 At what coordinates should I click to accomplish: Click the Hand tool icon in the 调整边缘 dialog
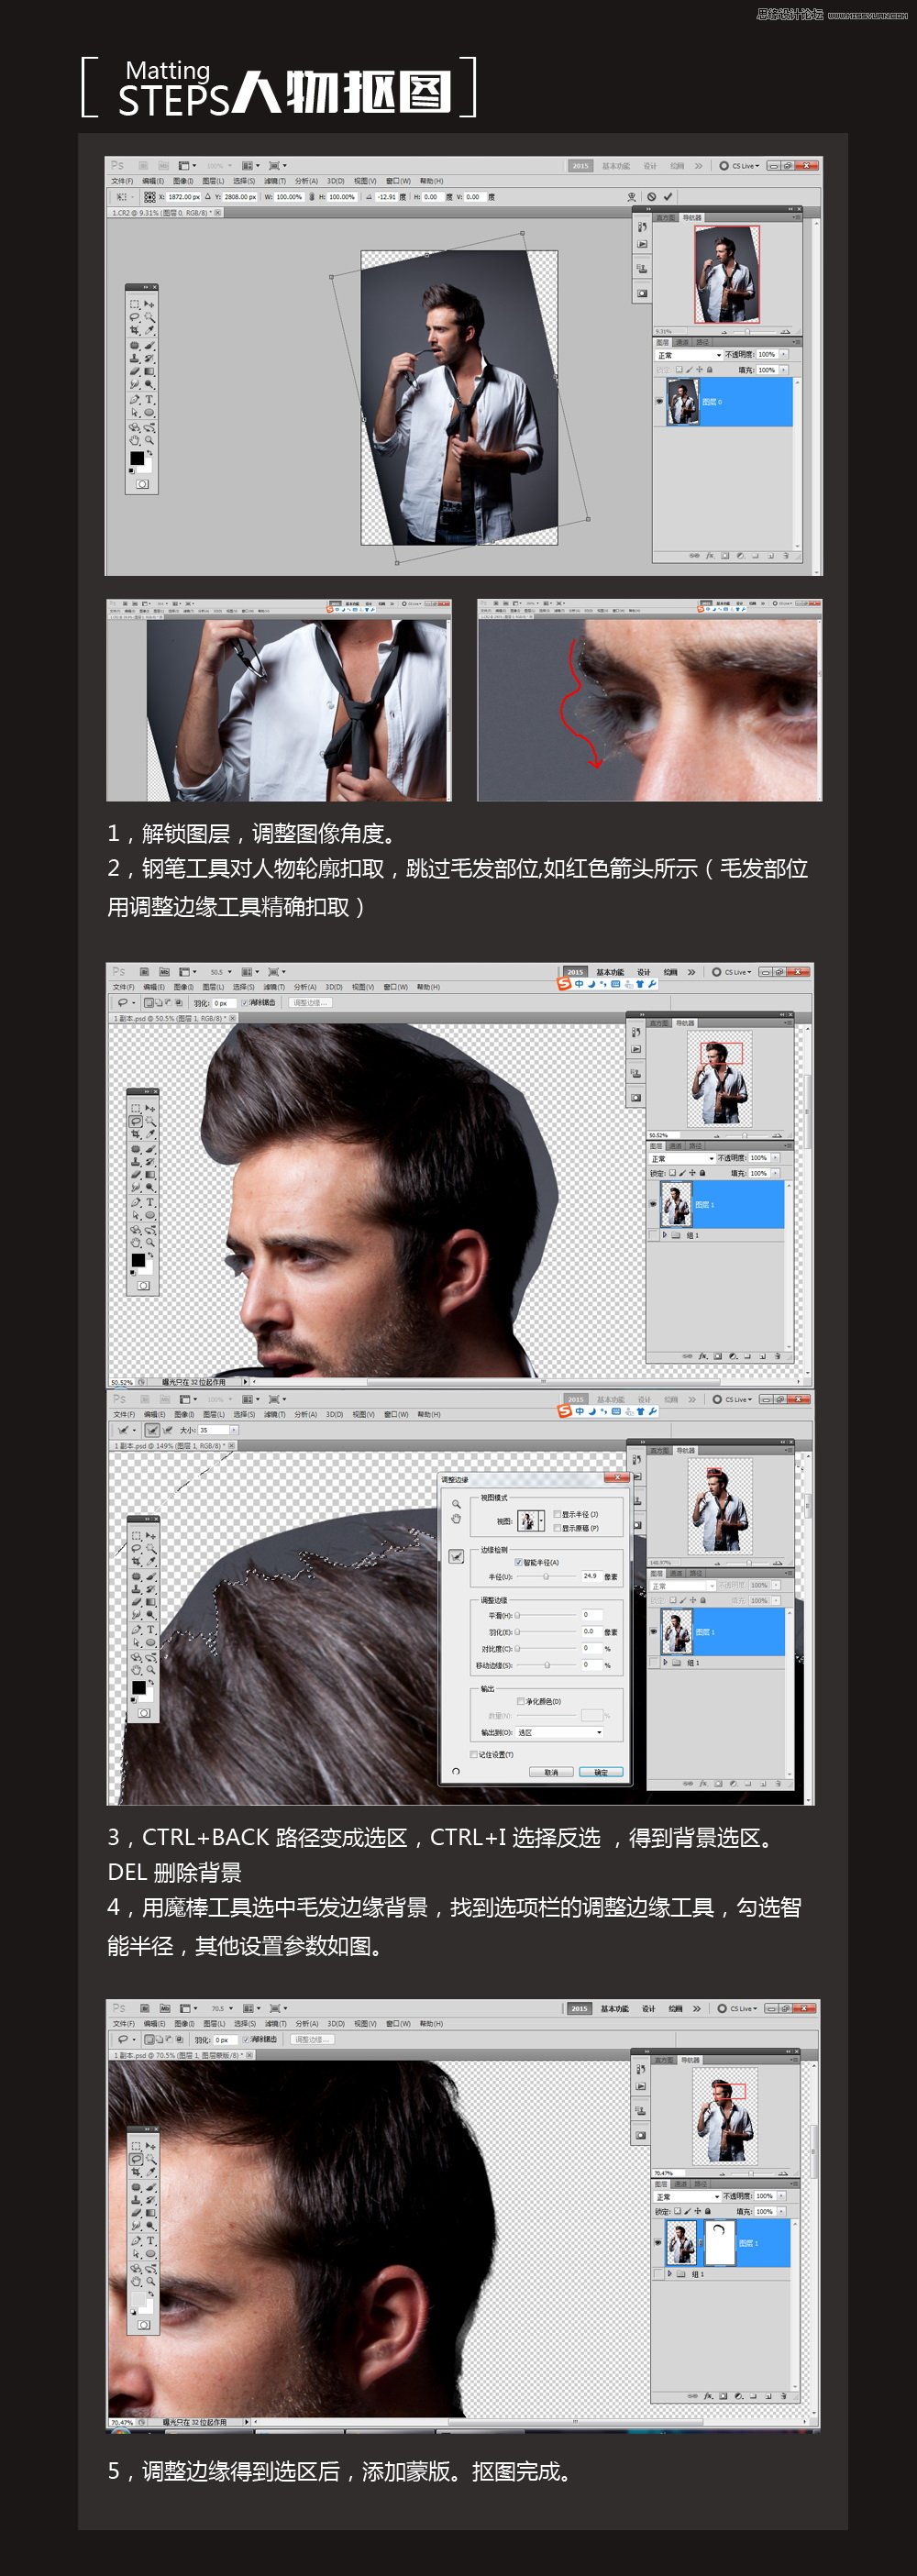point(457,1520)
